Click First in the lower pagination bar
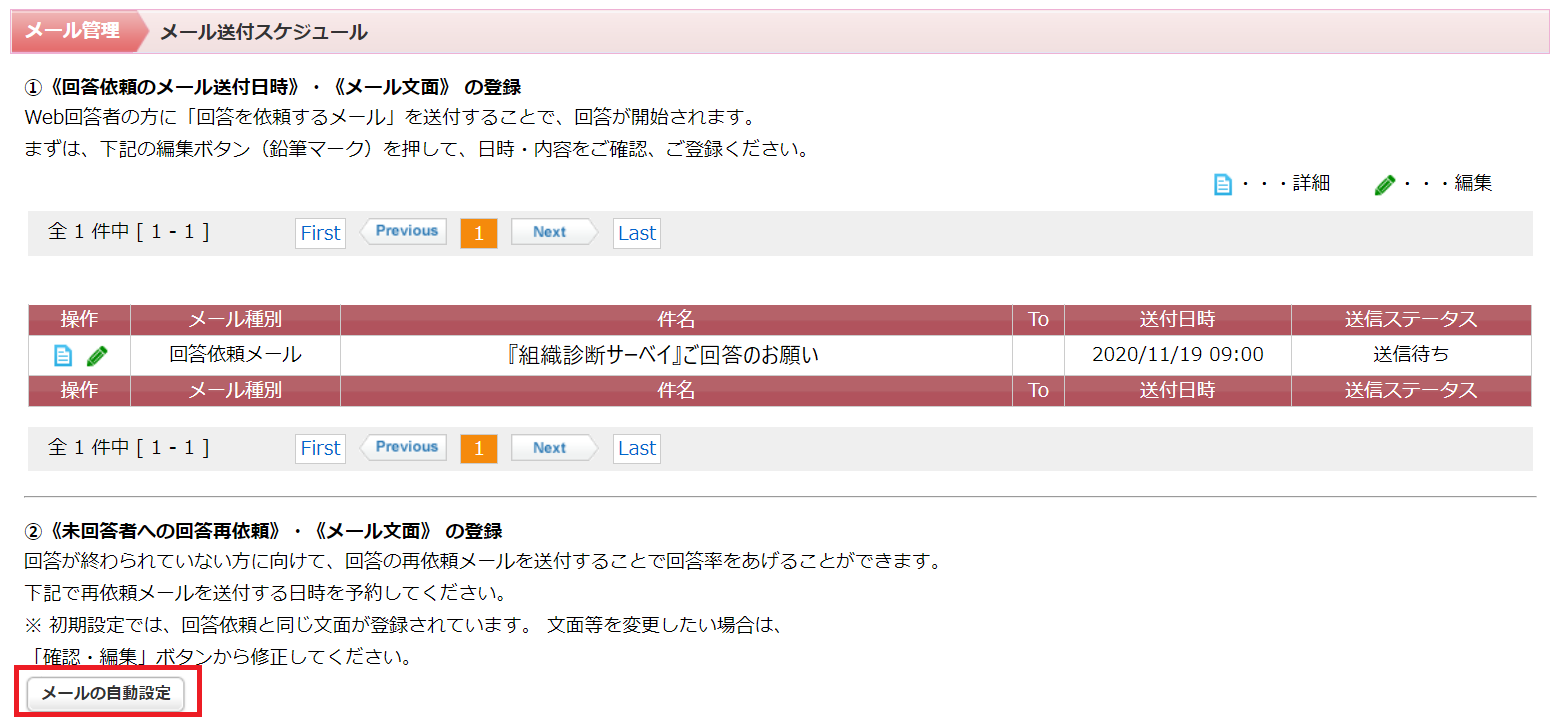 click(x=320, y=448)
